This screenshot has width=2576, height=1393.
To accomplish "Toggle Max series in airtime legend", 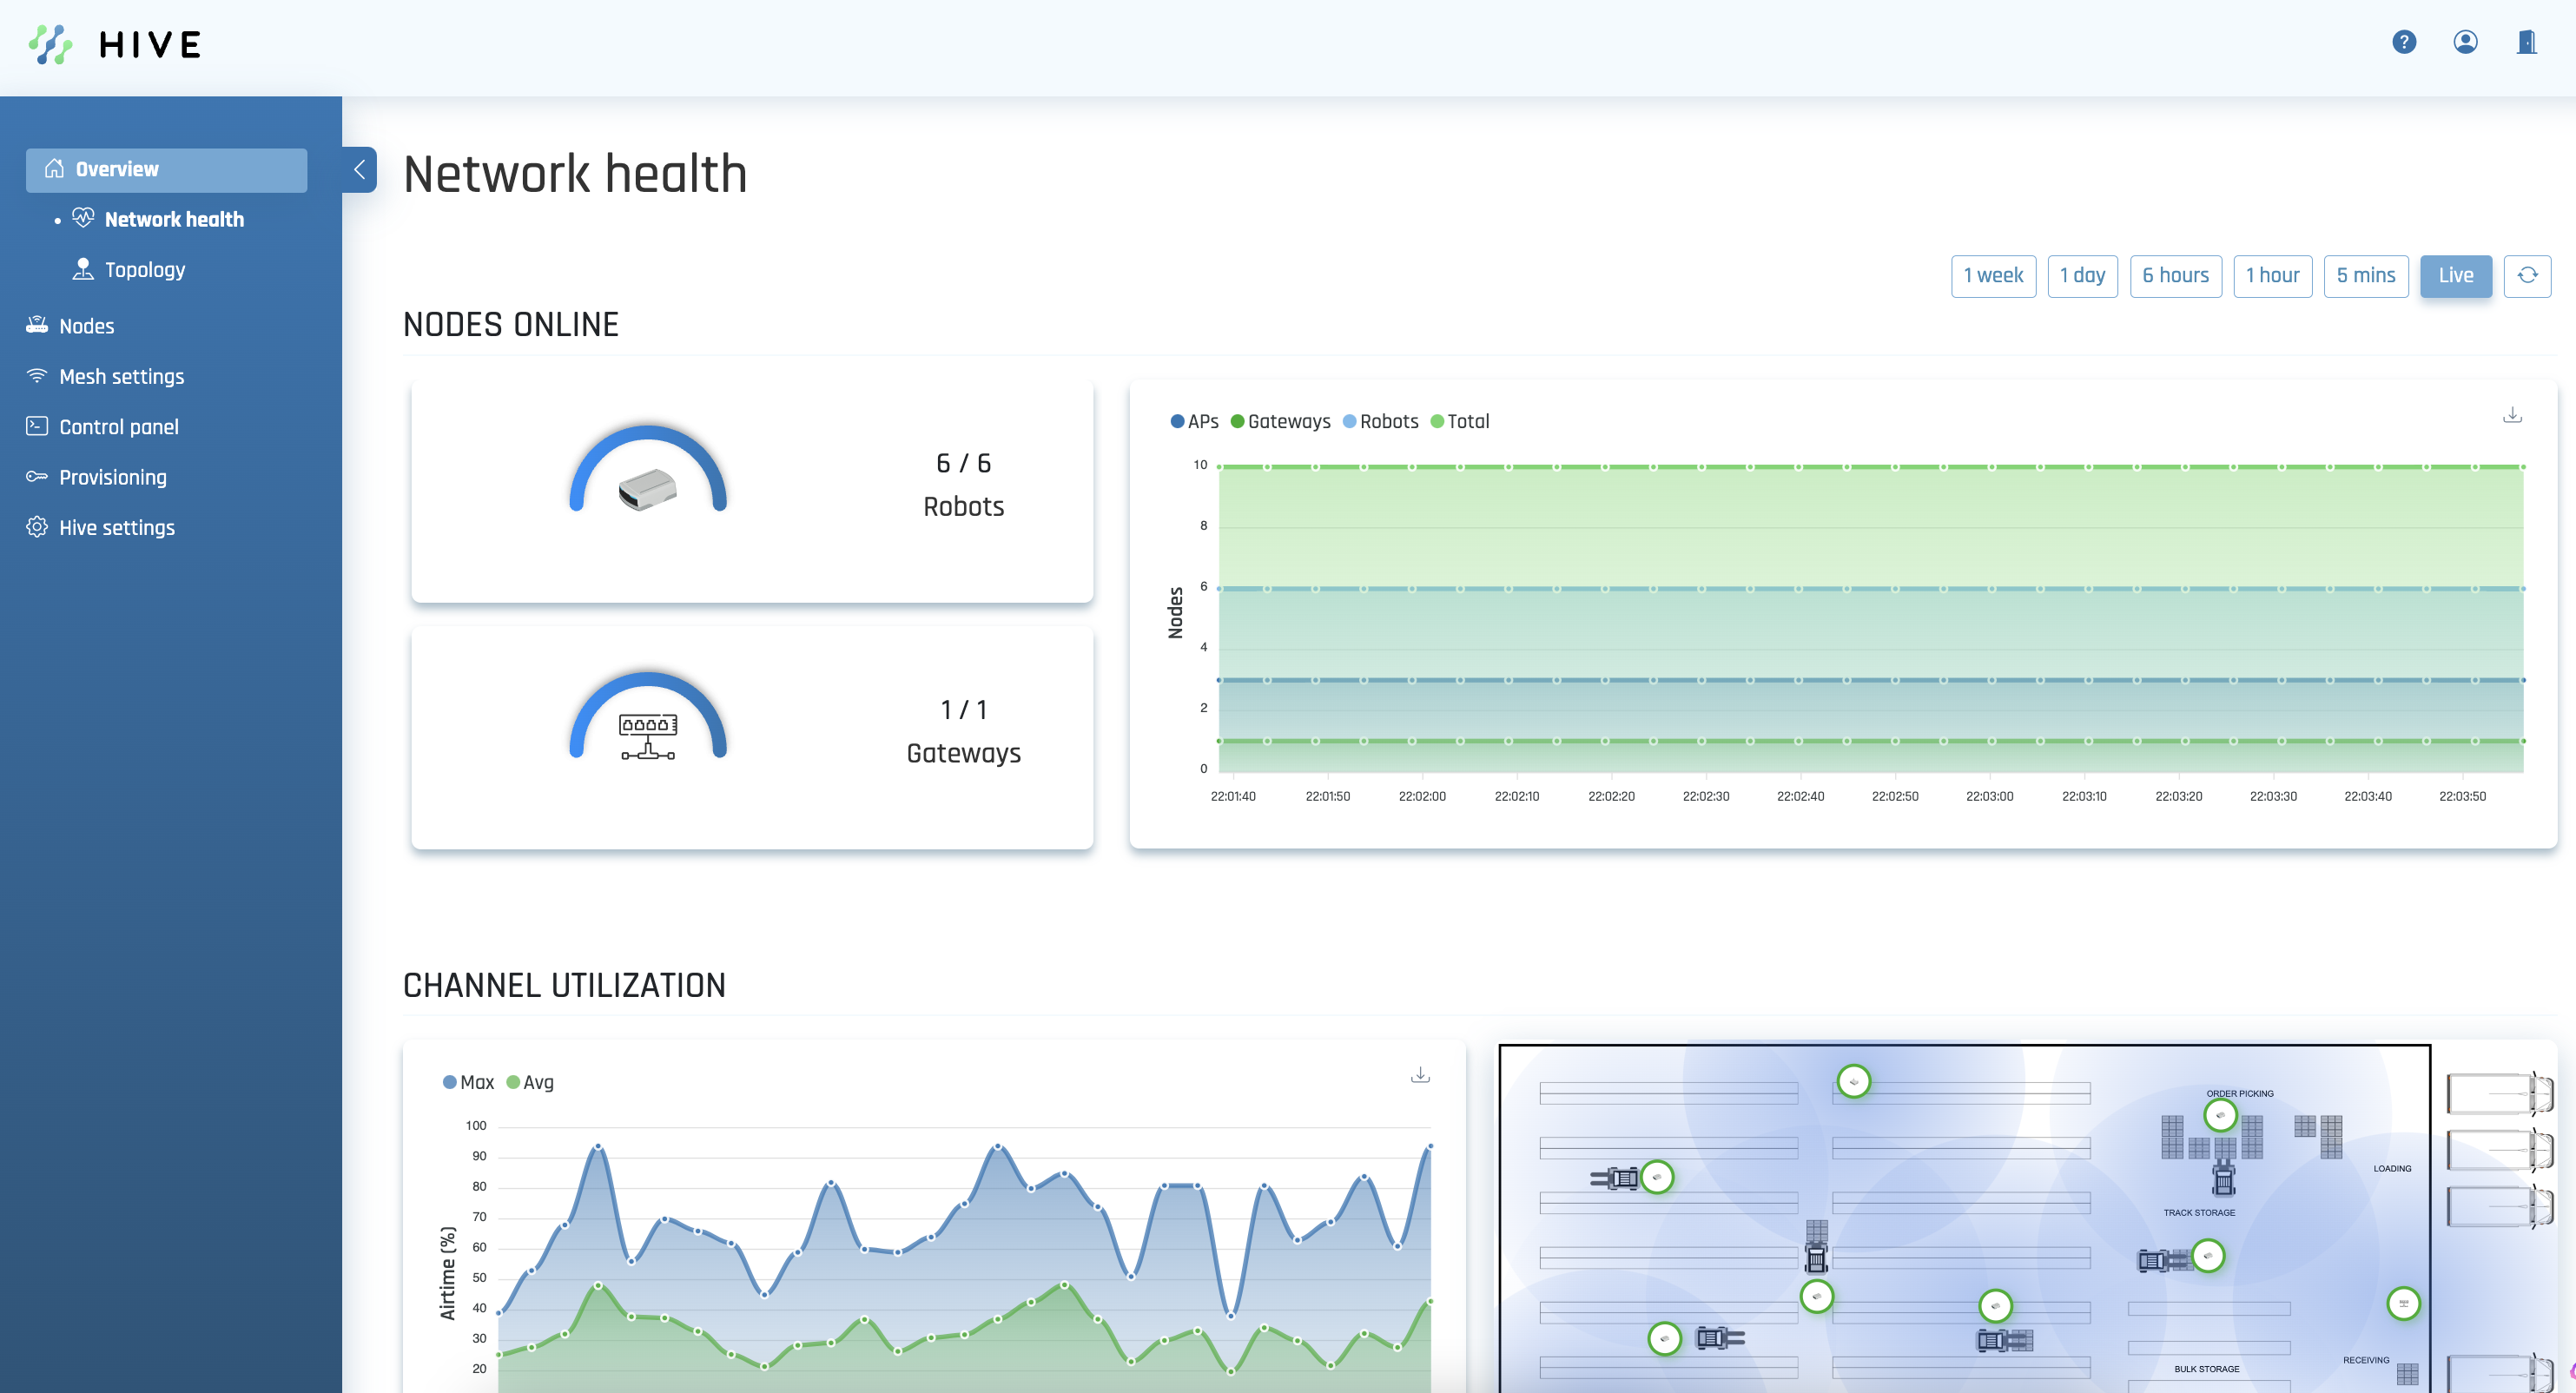I will tap(468, 1083).
